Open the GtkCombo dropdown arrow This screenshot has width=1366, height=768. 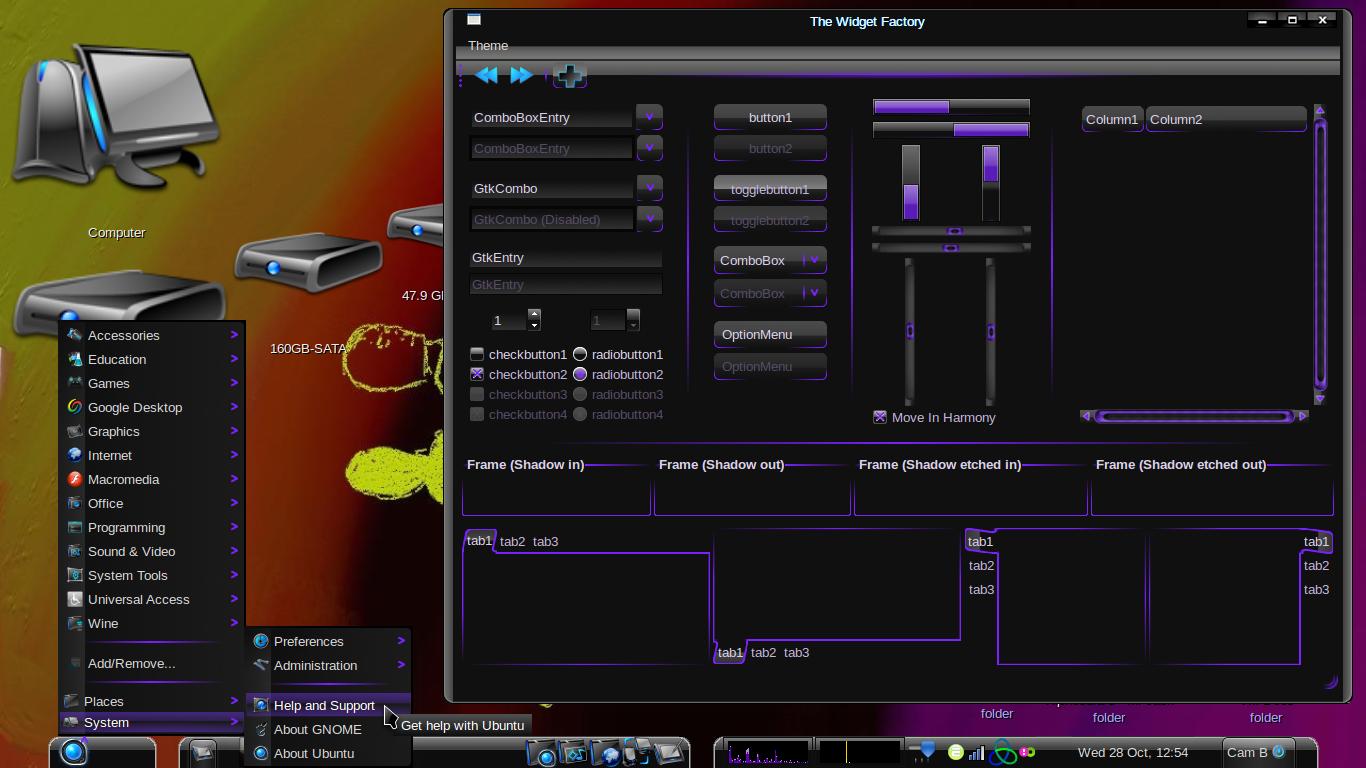point(649,188)
